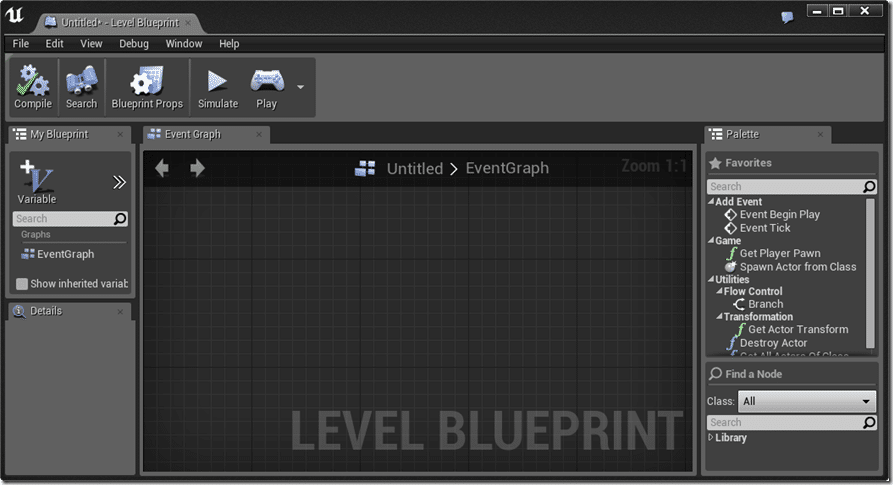Click the Favorites list scrollbar
The width and height of the screenshot is (893, 485).
pyautogui.click(x=870, y=273)
